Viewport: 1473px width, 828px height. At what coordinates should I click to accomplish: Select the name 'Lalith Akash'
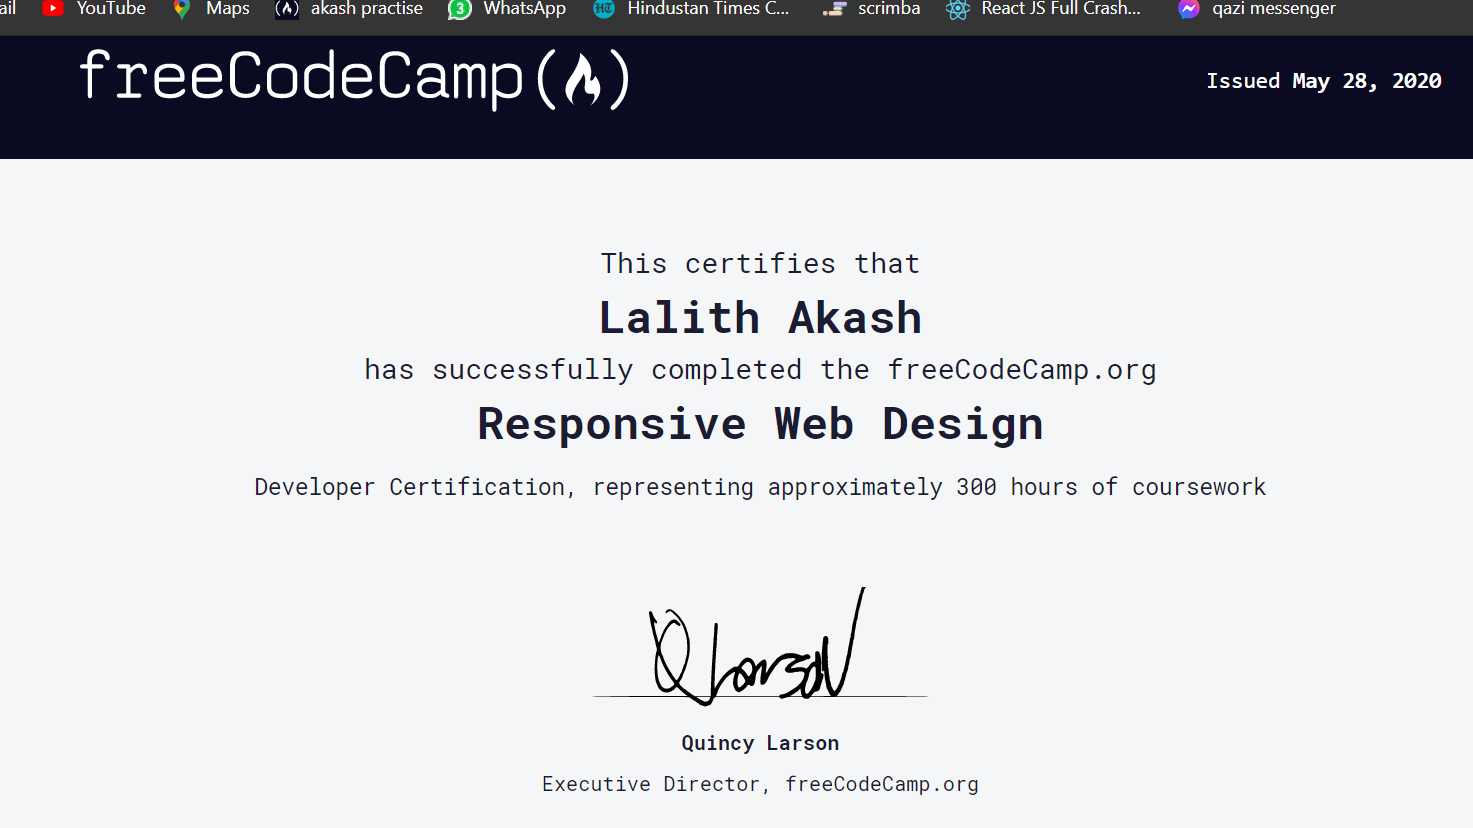(x=760, y=318)
